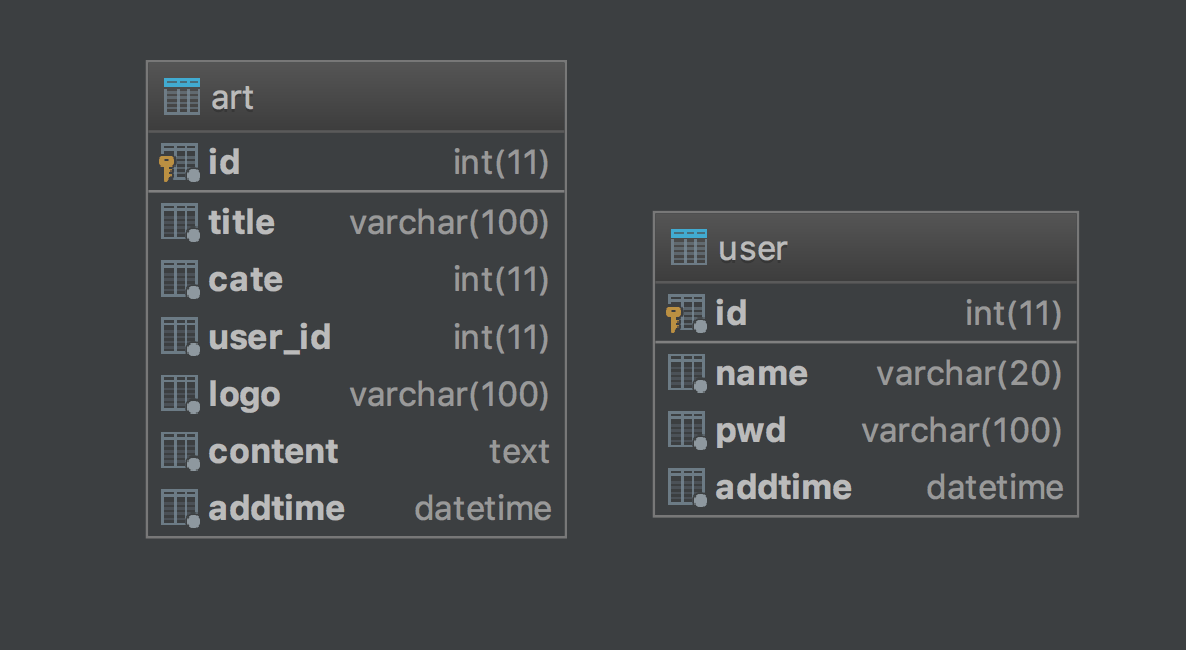Click the art table icon
Viewport: 1186px width, 650px height.
coord(181,96)
